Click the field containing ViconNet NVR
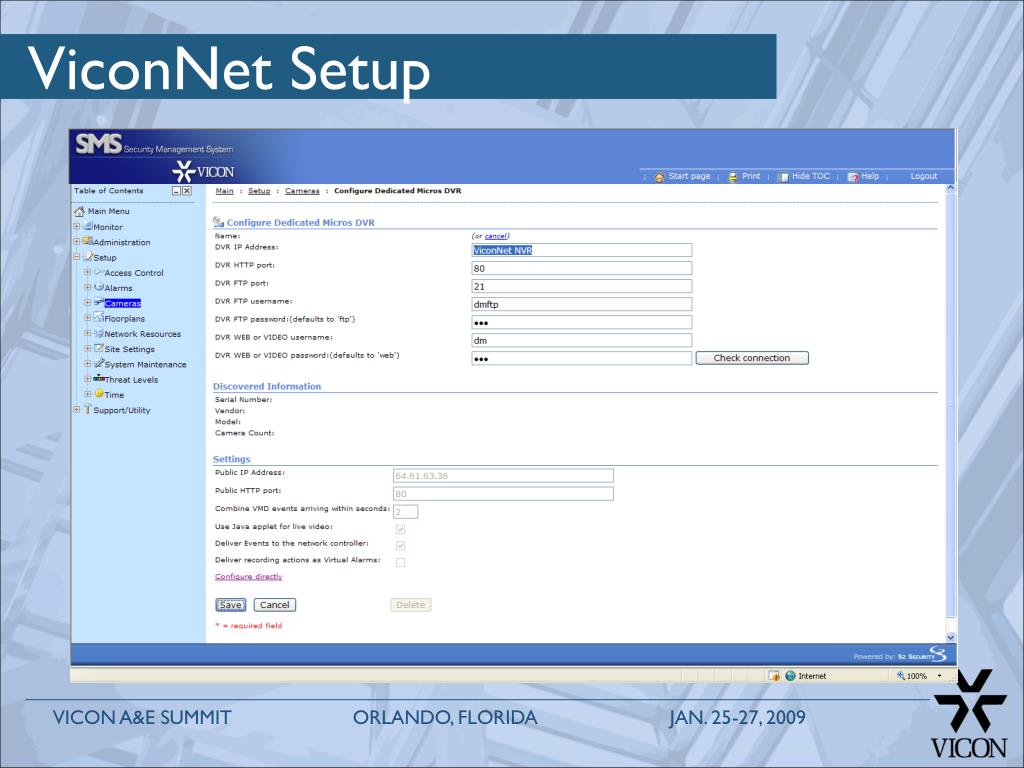The height and width of the screenshot is (768, 1024). click(x=581, y=250)
